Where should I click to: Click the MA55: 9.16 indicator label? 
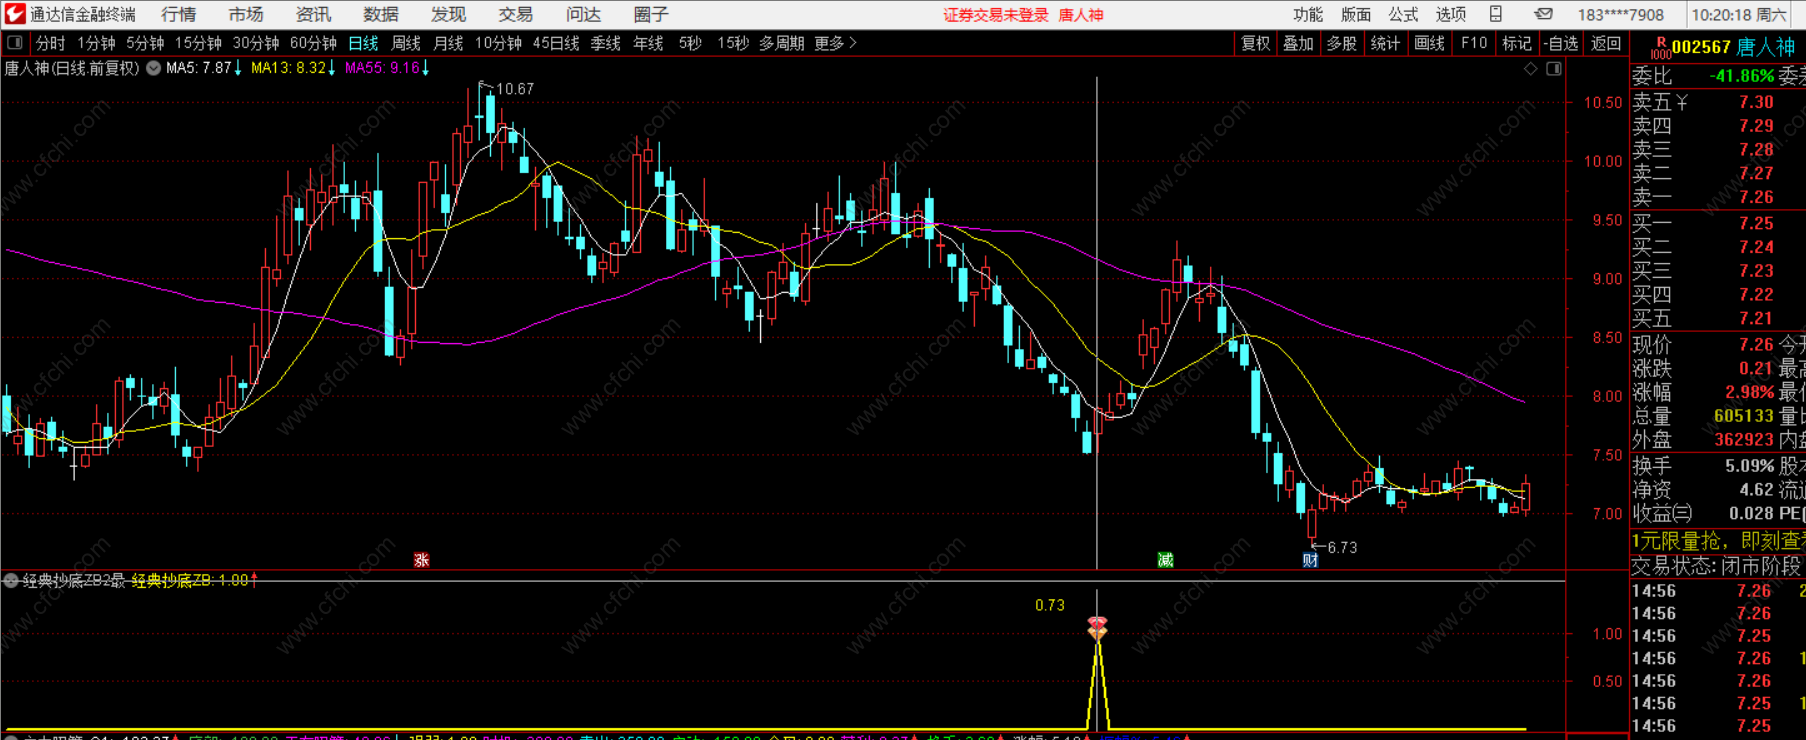click(x=387, y=68)
